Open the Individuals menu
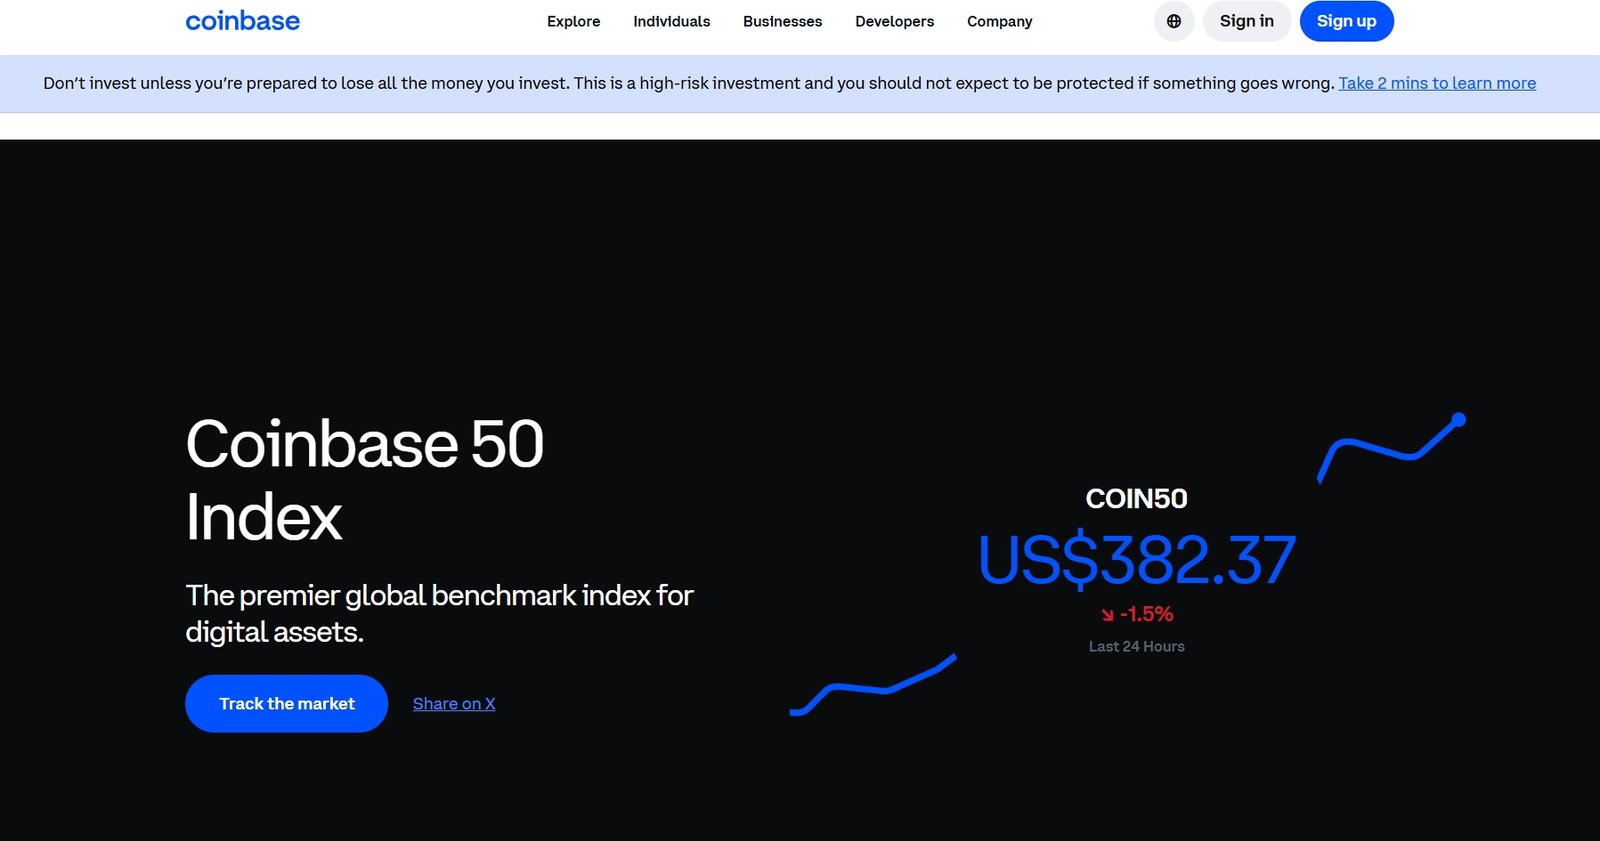1600x841 pixels. pyautogui.click(x=672, y=21)
